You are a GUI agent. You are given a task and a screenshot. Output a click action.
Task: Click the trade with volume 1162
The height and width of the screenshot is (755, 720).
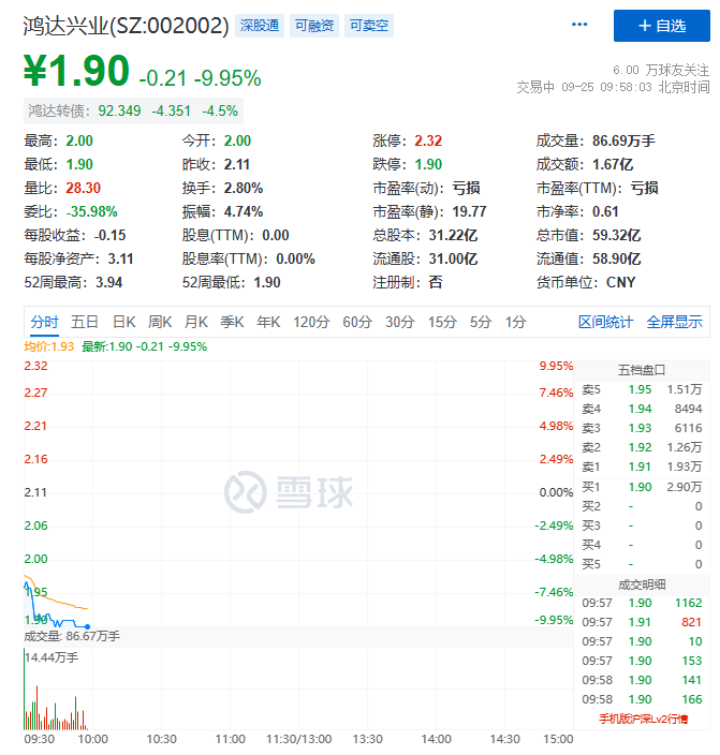(x=641, y=603)
